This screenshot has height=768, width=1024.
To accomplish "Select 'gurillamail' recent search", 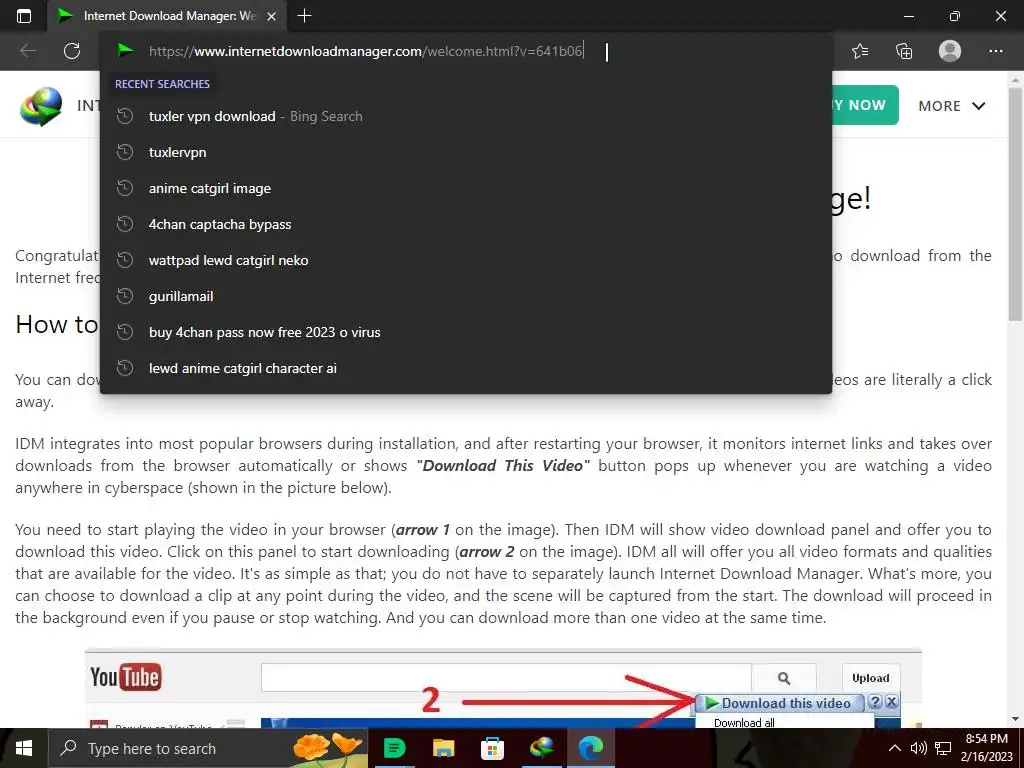I will [x=466, y=296].
